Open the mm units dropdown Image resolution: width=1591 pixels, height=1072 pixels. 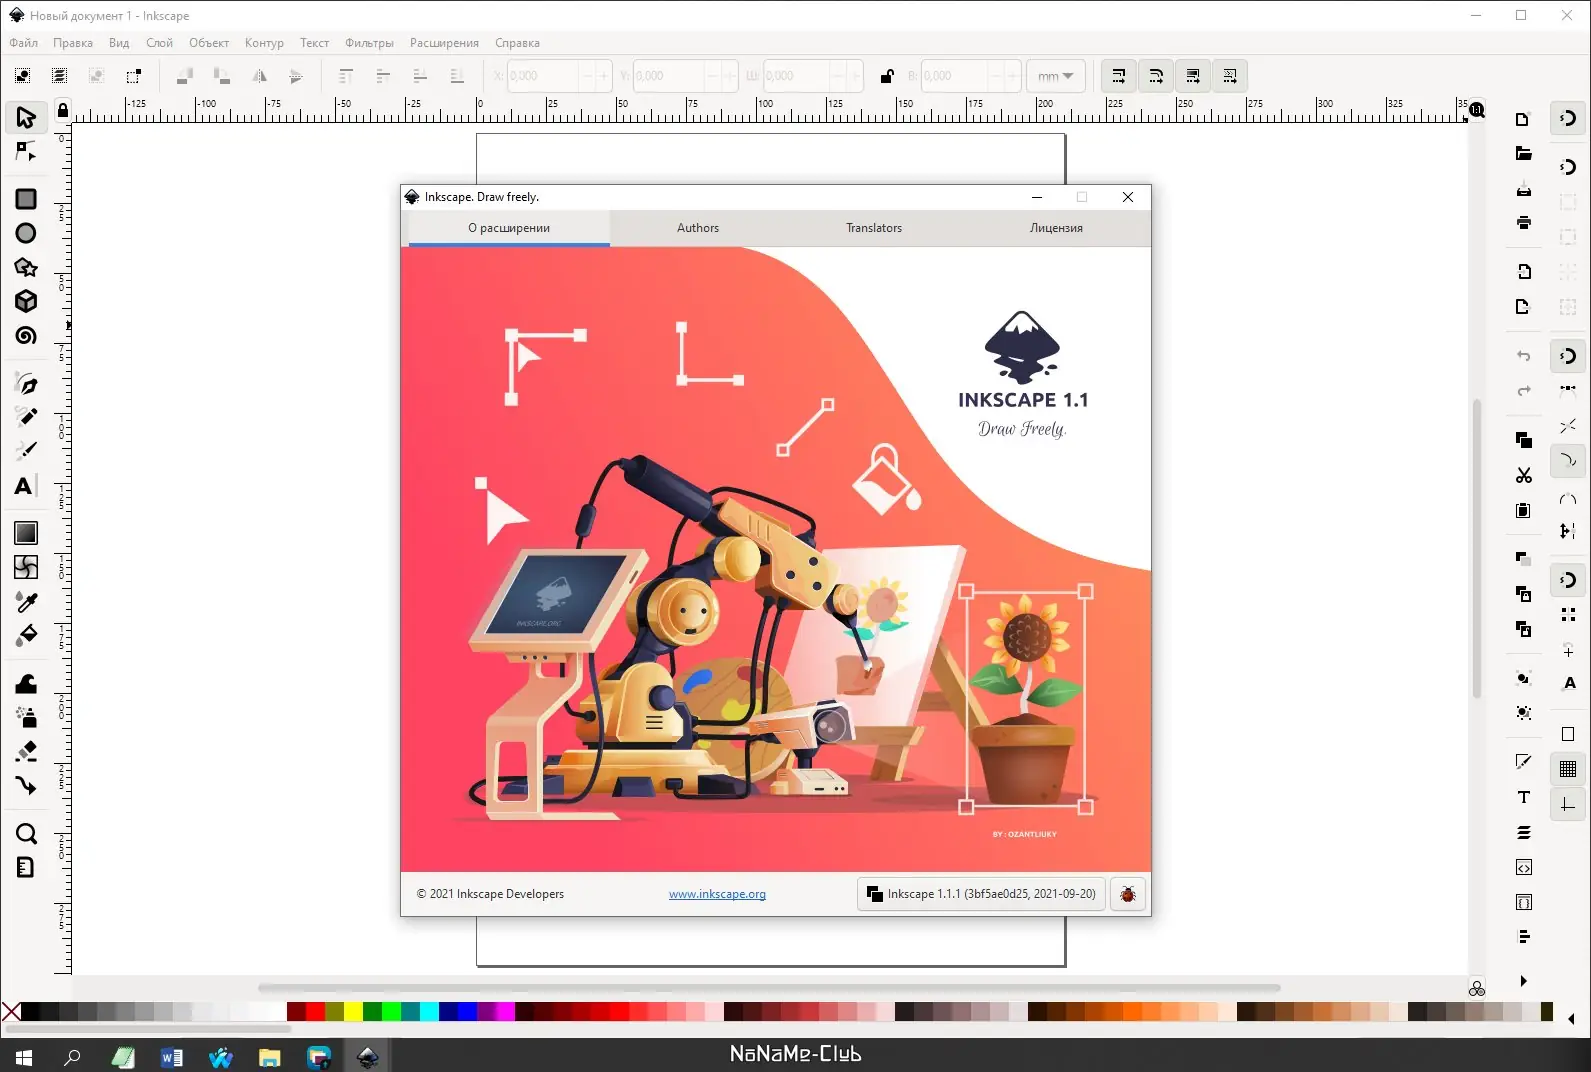click(1056, 76)
